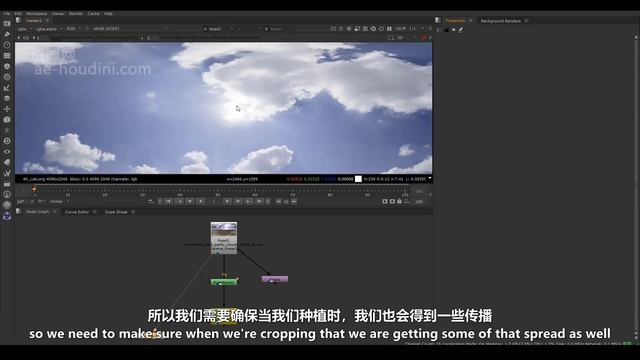The height and width of the screenshot is (360, 640).
Task: Switch to the Curve Editor tab
Action: click(x=77, y=212)
